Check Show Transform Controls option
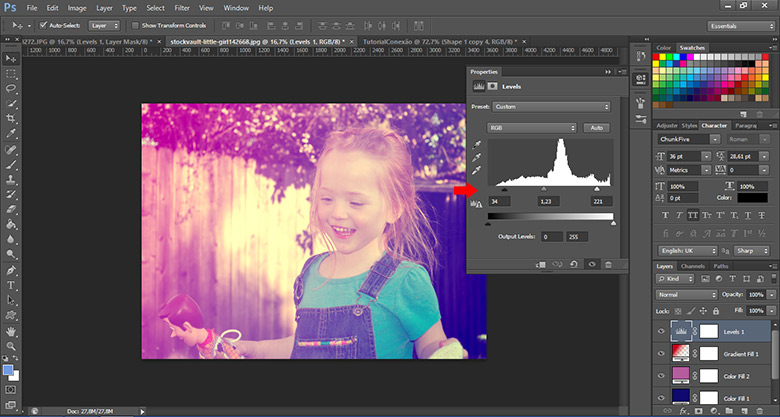The image size is (780, 417). 136,25
